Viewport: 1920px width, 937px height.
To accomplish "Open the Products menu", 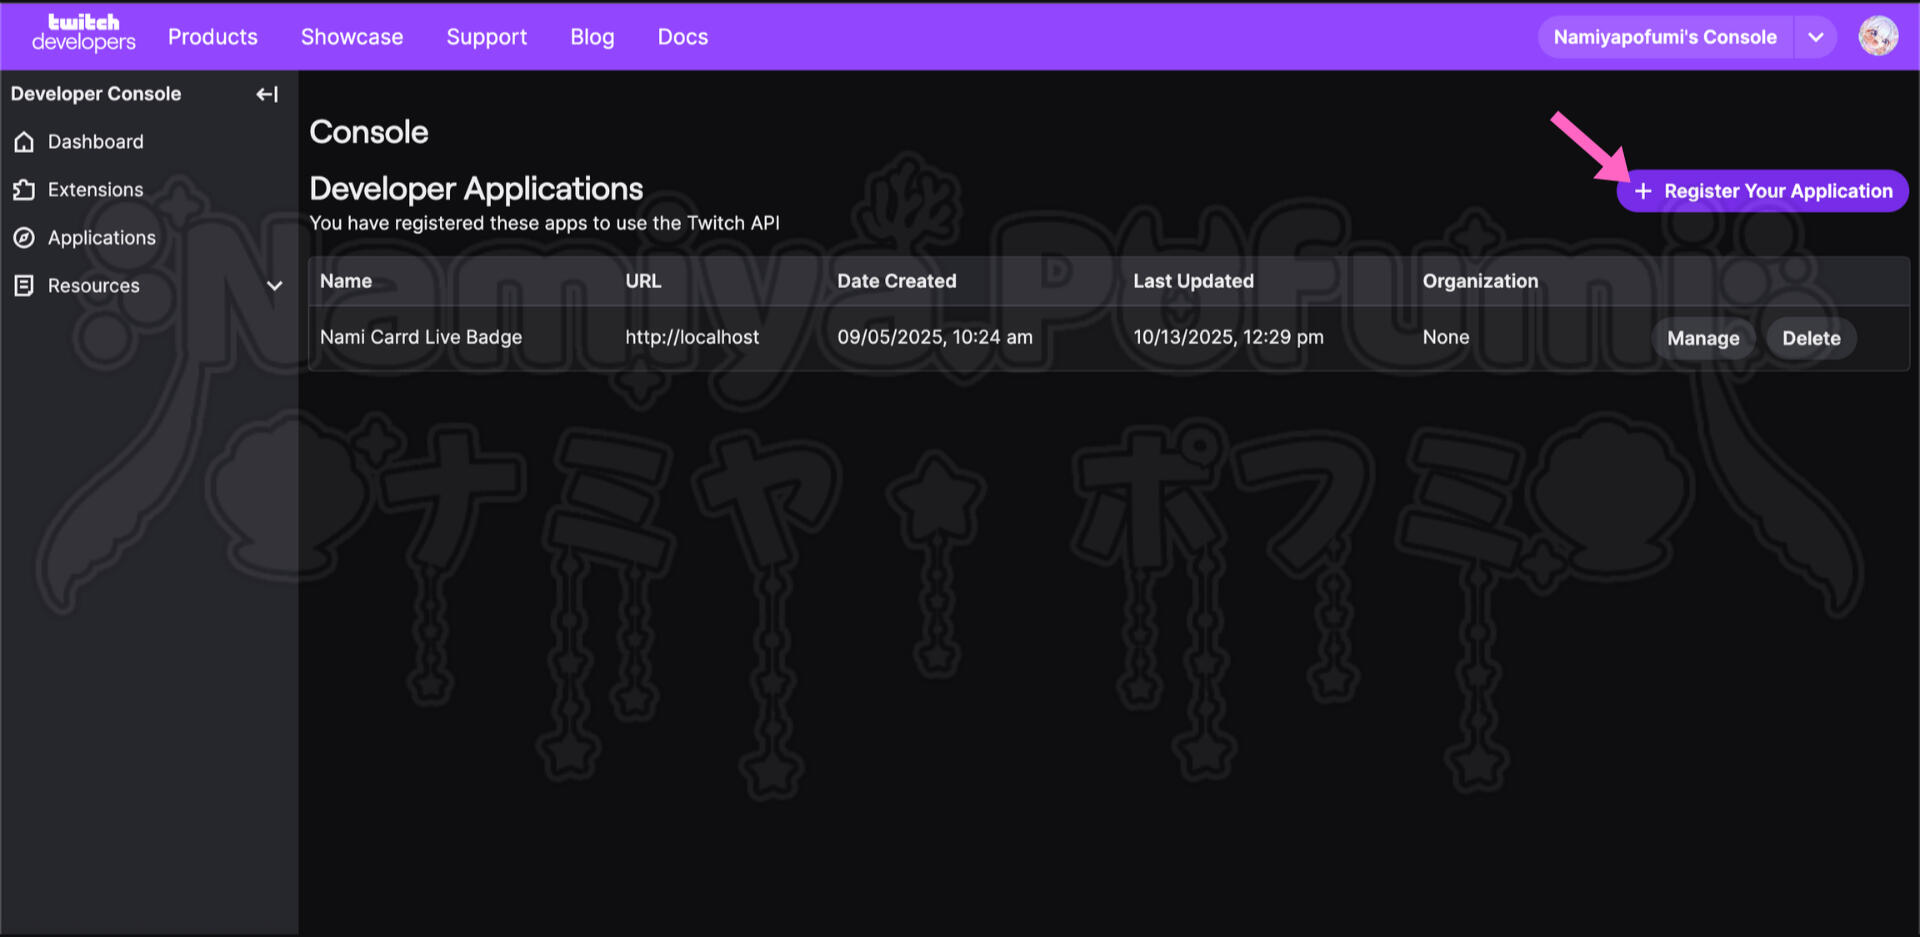I will (212, 37).
